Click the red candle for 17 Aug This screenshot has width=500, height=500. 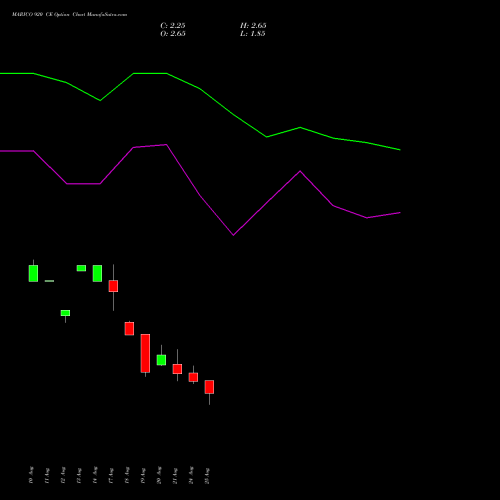(x=113, y=286)
